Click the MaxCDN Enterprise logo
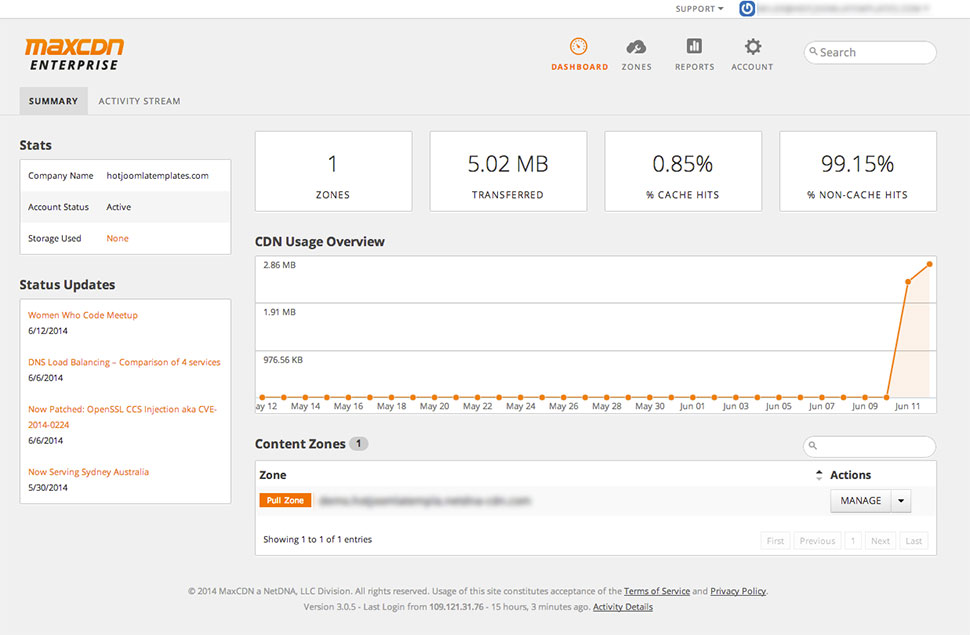 pyautogui.click(x=74, y=54)
